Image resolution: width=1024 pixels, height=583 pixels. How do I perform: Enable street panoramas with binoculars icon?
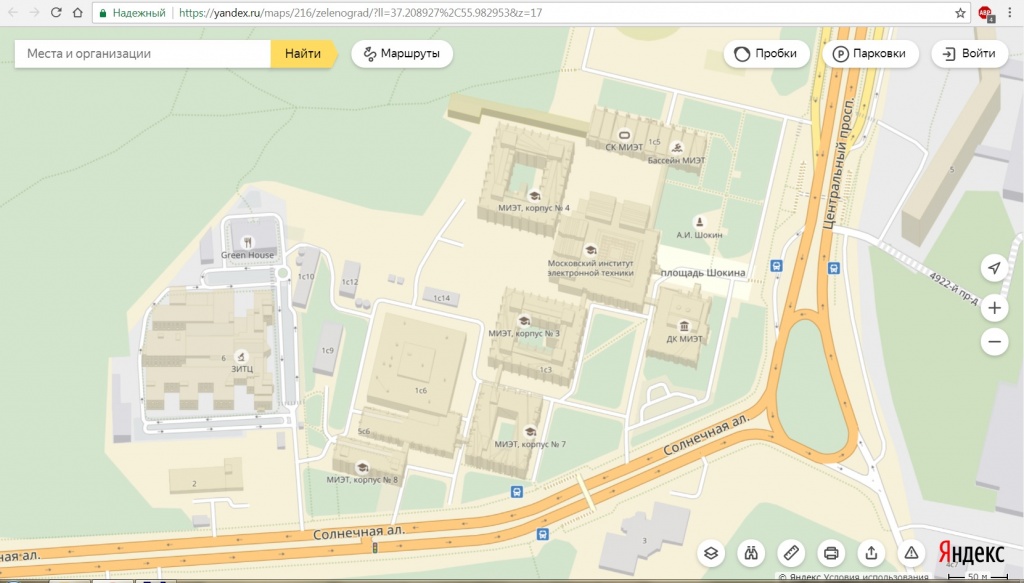coord(751,553)
